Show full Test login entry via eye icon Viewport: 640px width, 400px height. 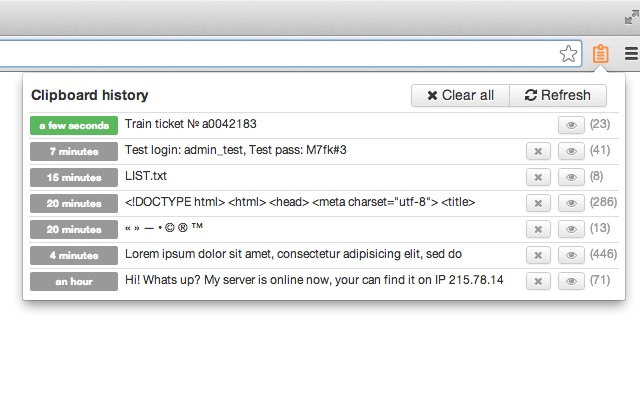click(x=570, y=151)
